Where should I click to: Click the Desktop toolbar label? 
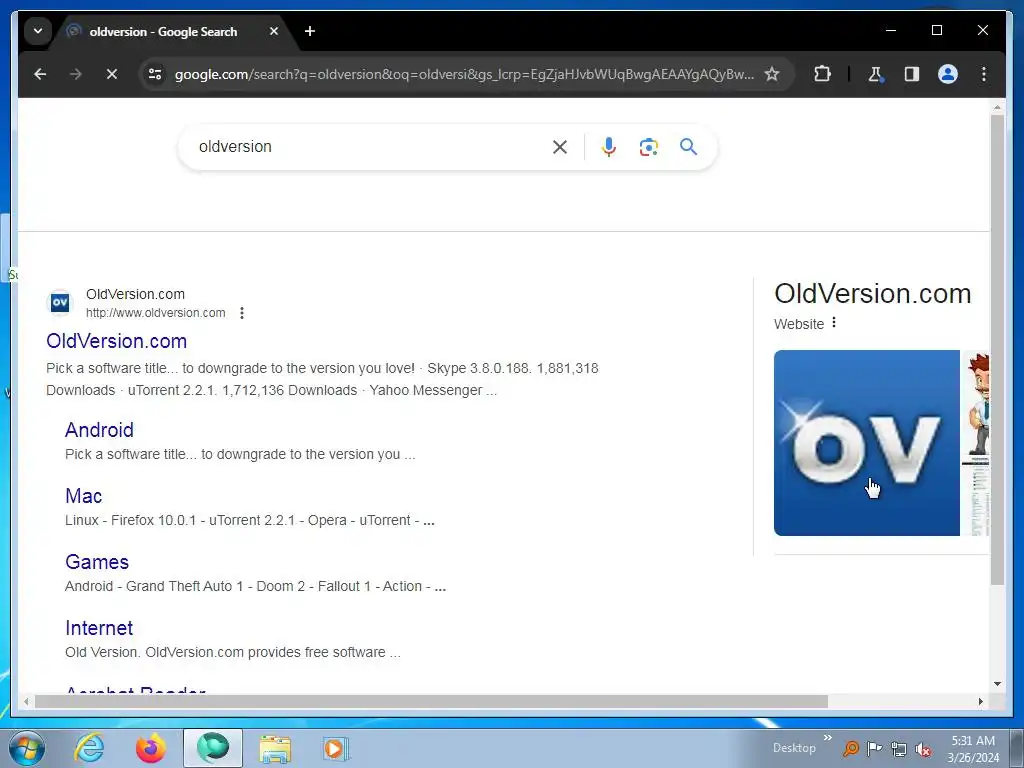[794, 748]
